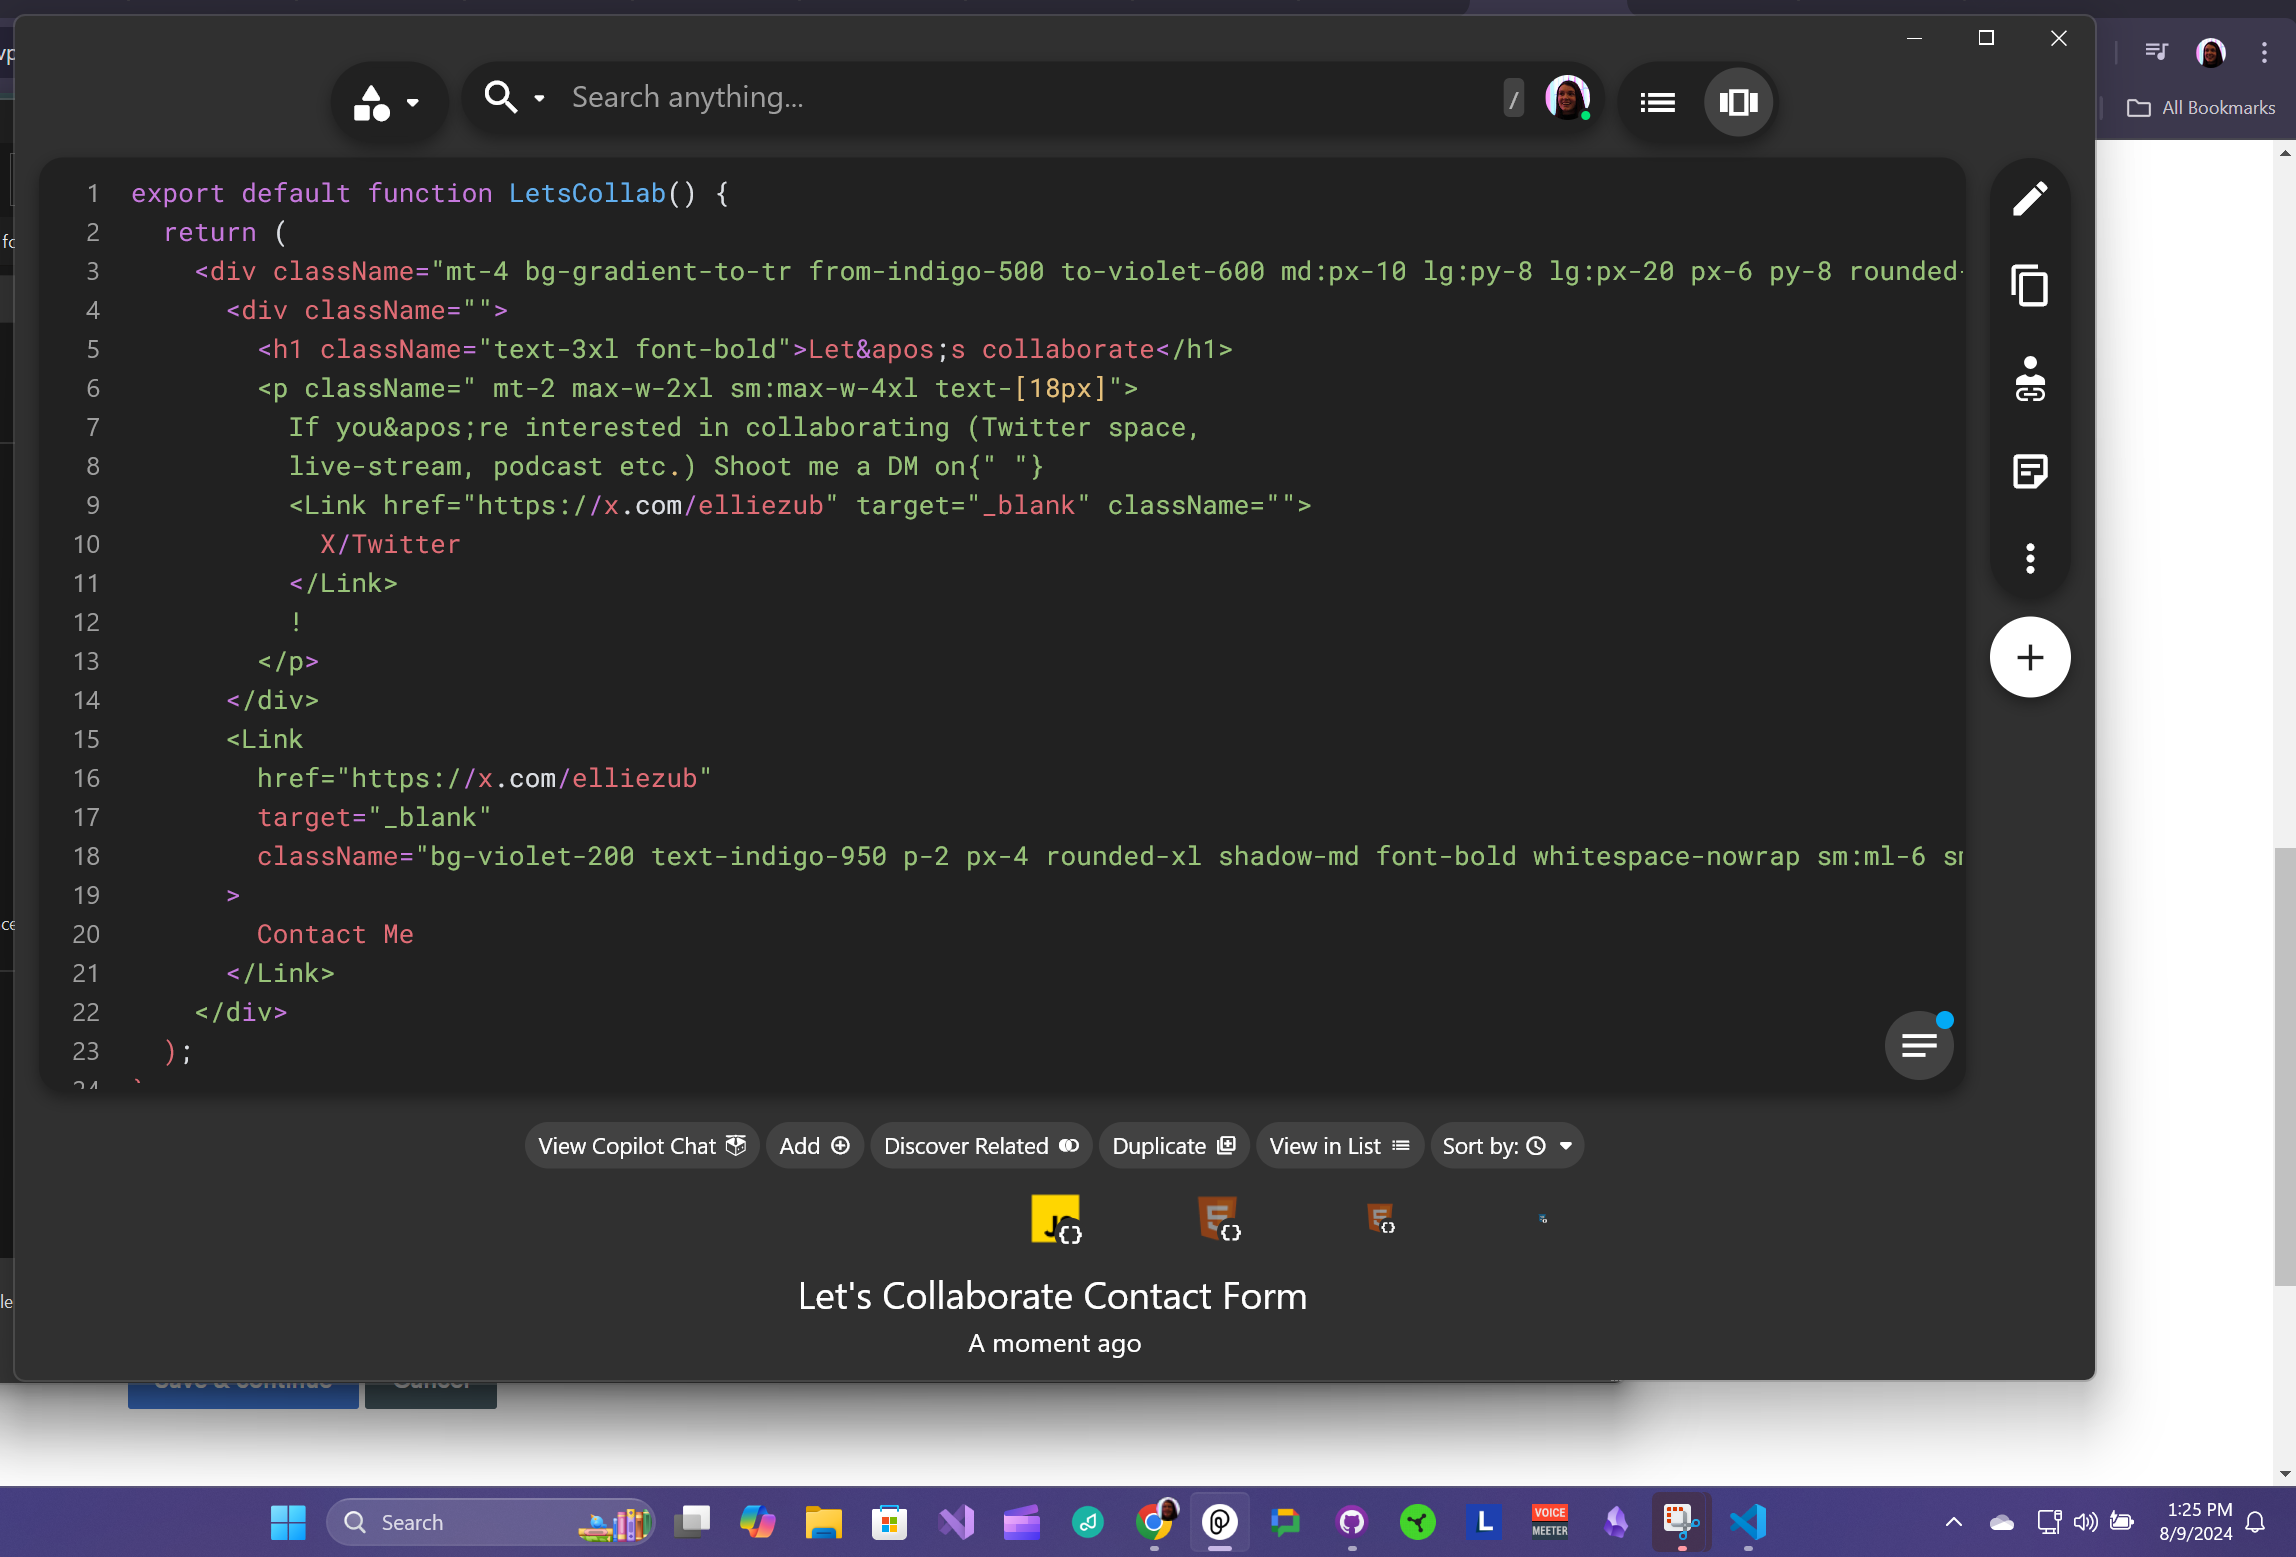This screenshot has height=1557, width=2296.
Task: Switch to list view toggle
Action: point(1657,102)
